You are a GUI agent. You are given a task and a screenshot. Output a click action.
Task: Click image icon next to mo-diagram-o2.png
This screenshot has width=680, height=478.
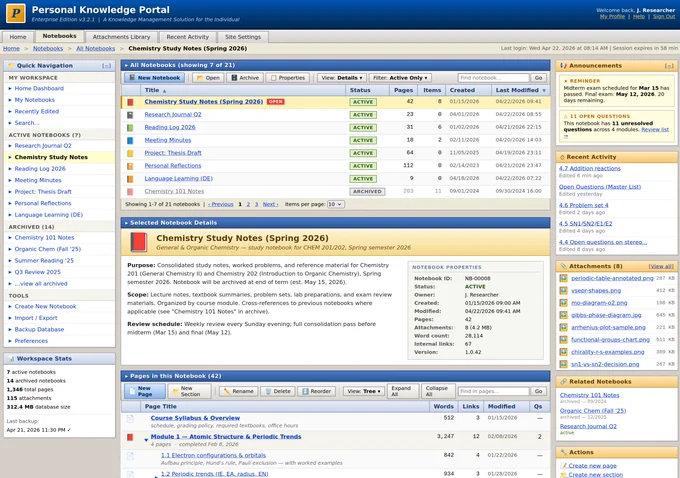(563, 303)
